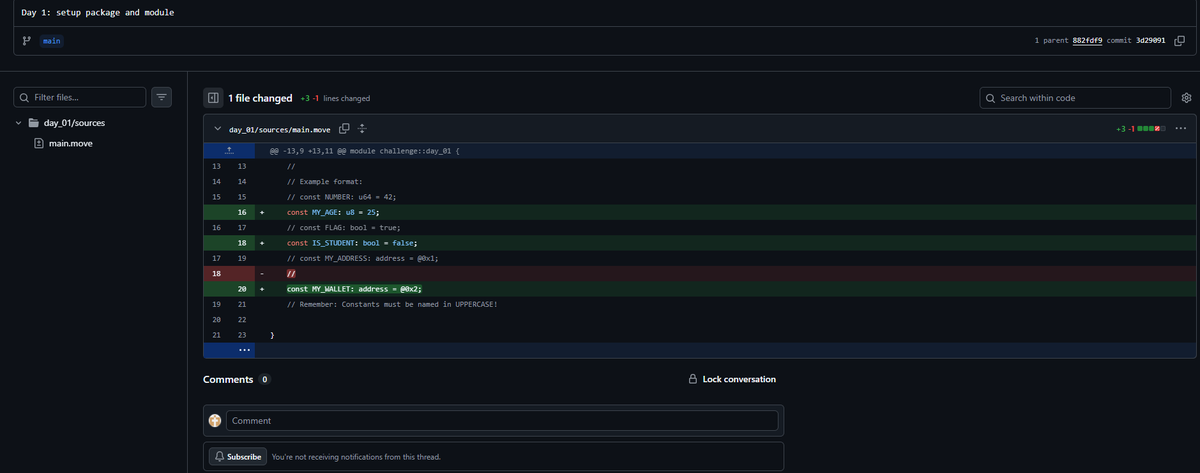
Task: Copy the main.move file path
Action: [x=344, y=130]
